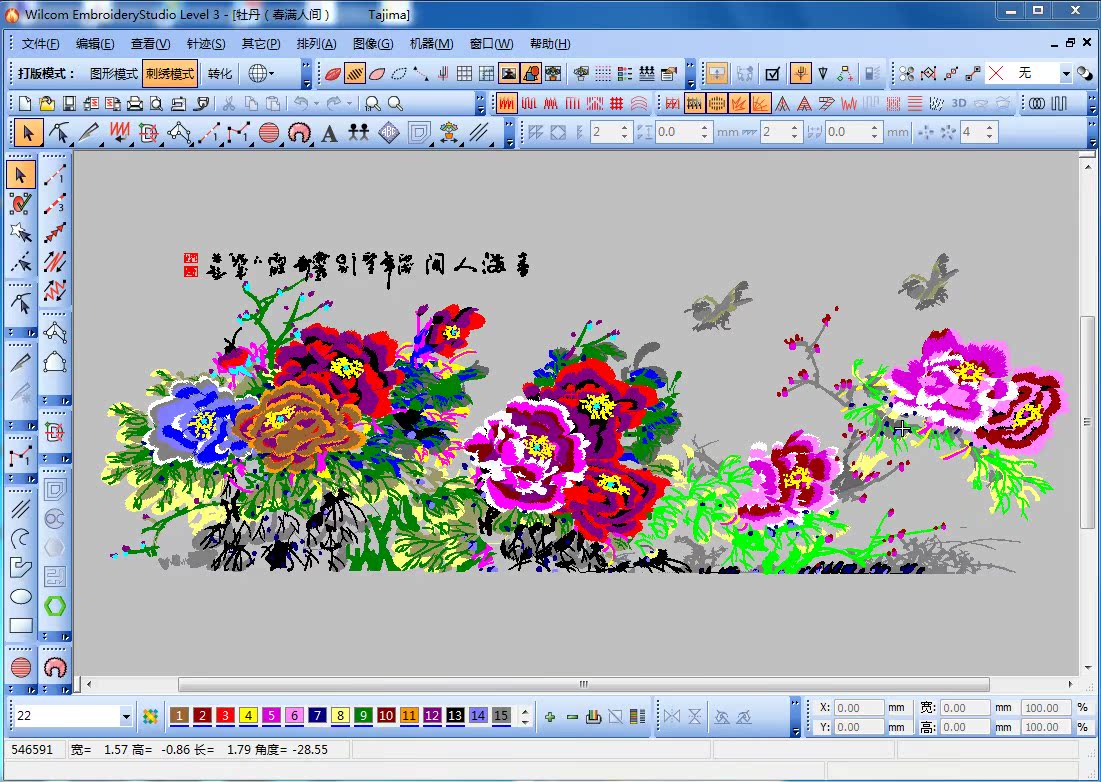Open the Redo history dropdown arrow
The image size is (1101, 782).
349,104
